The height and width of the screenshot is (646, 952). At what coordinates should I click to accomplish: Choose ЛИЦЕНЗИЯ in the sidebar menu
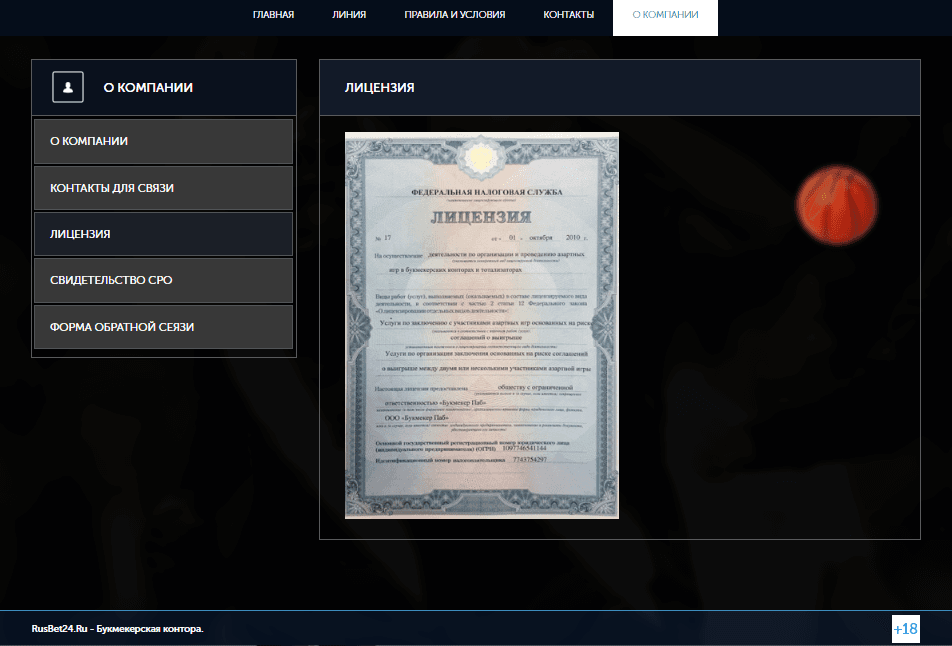coord(163,234)
